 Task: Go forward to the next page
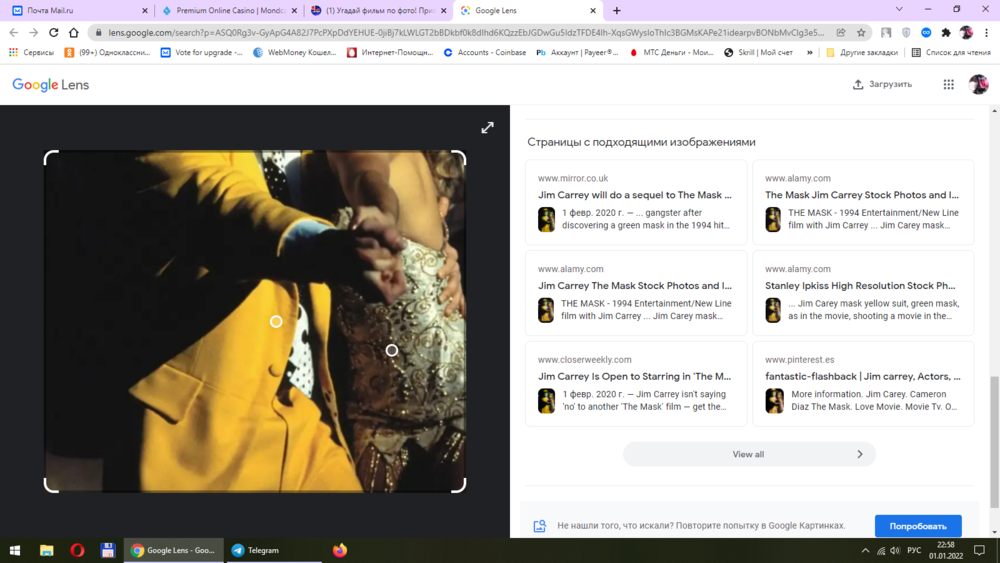pos(34,33)
